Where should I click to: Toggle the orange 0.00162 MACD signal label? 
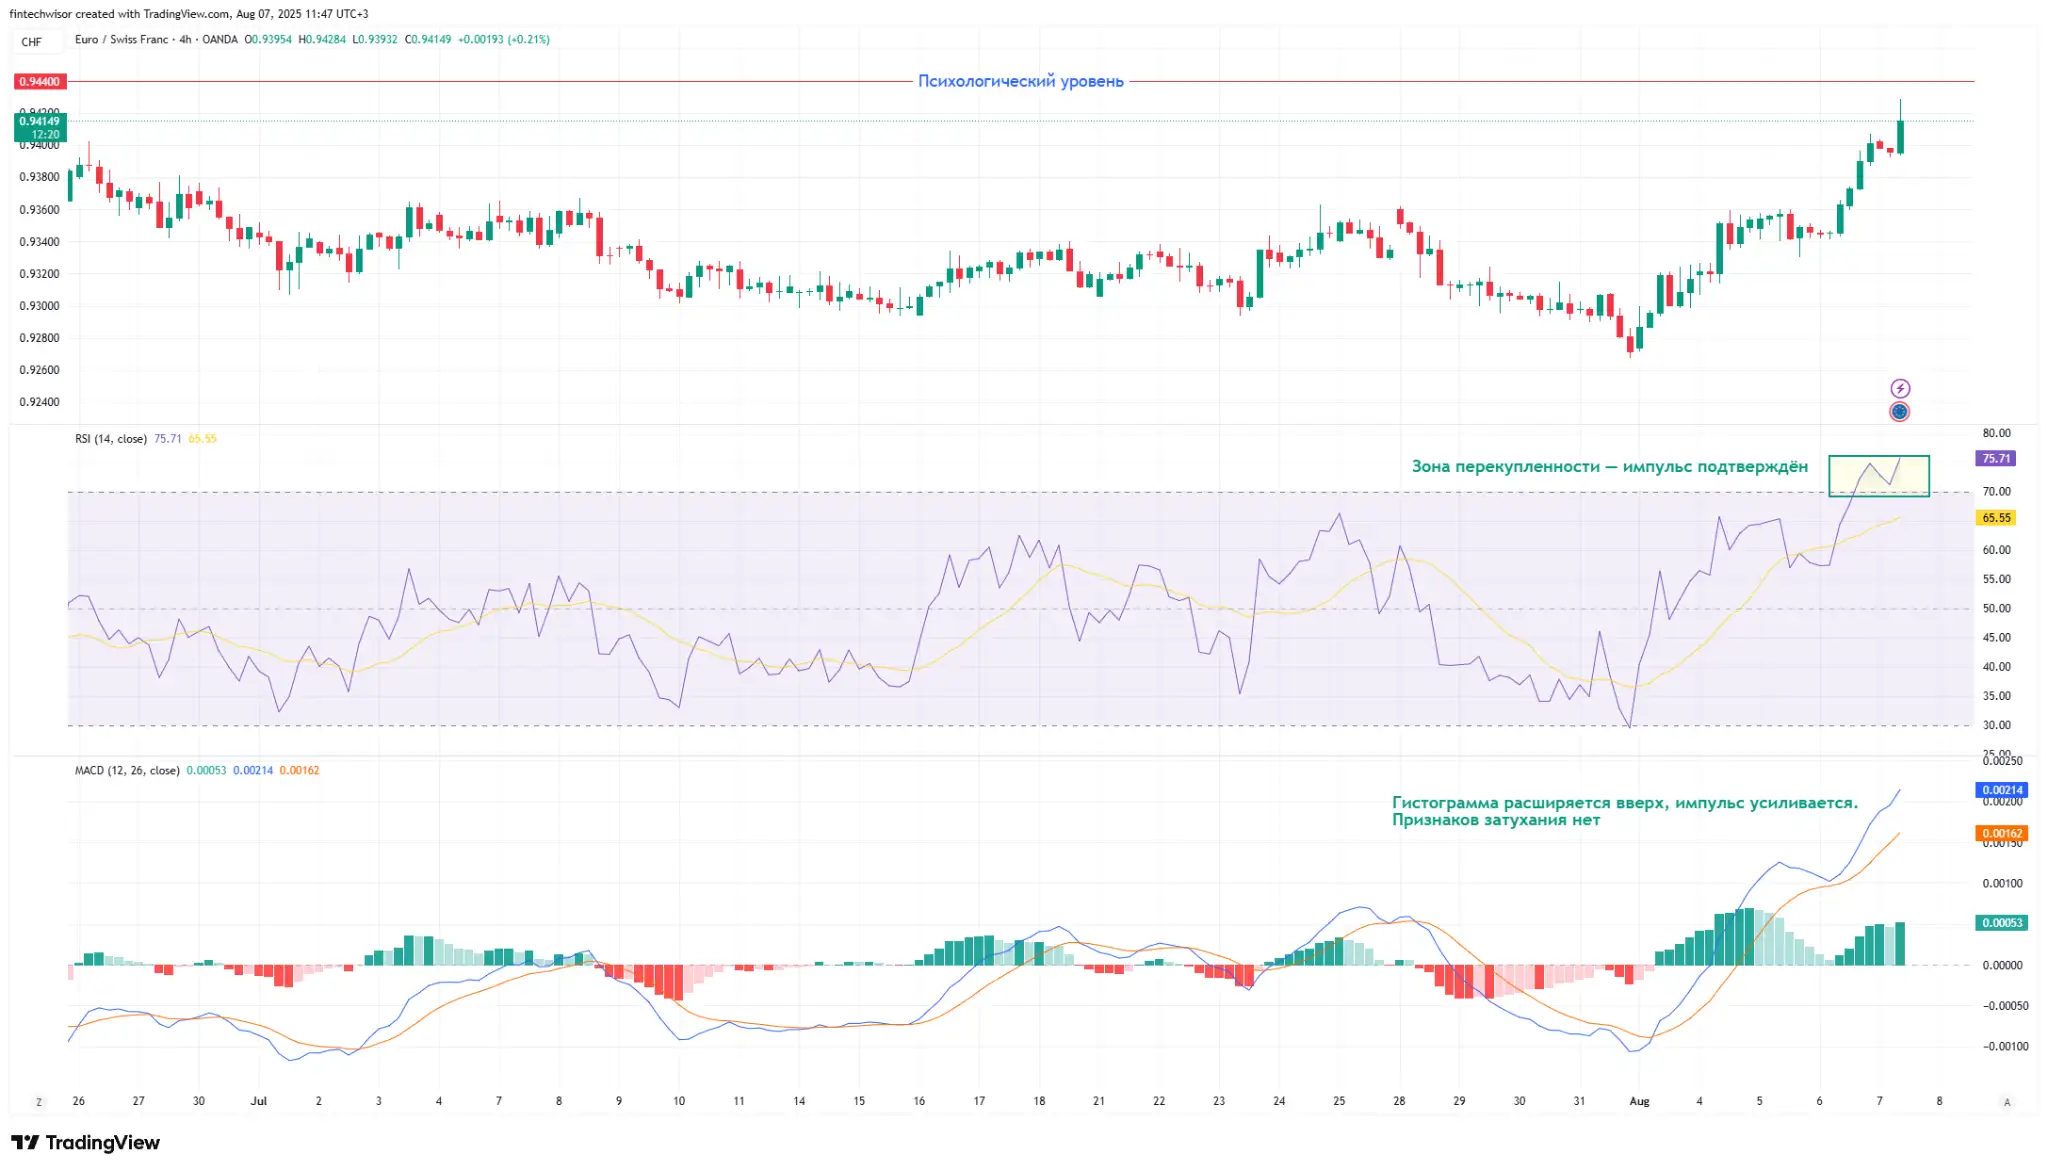coord(2000,833)
